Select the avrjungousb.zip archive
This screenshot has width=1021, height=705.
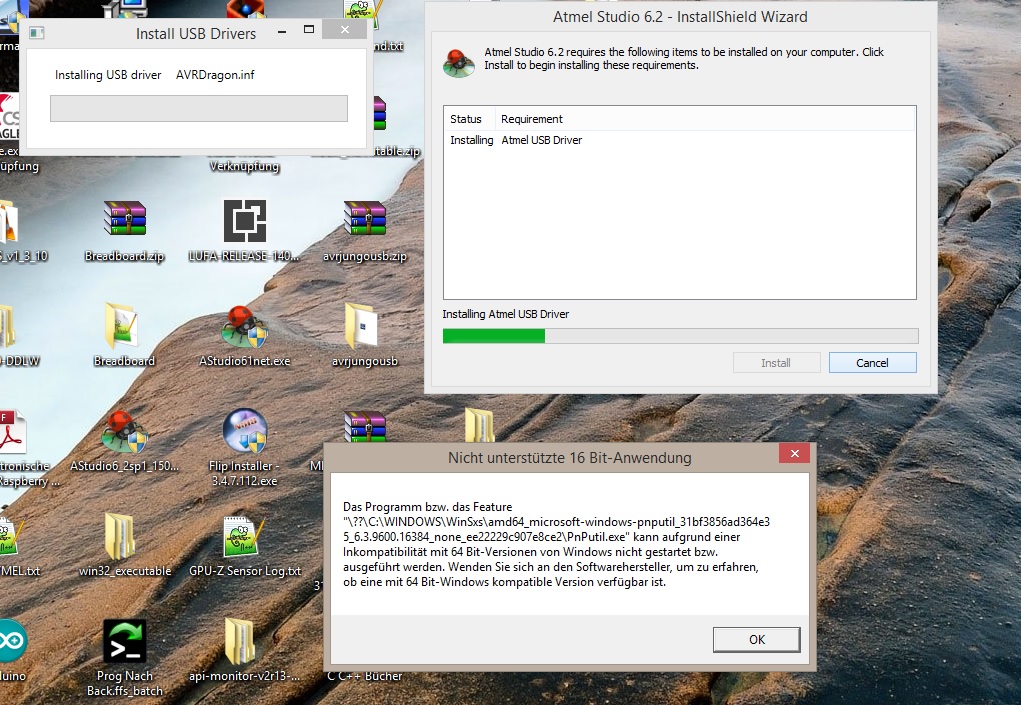click(x=364, y=222)
